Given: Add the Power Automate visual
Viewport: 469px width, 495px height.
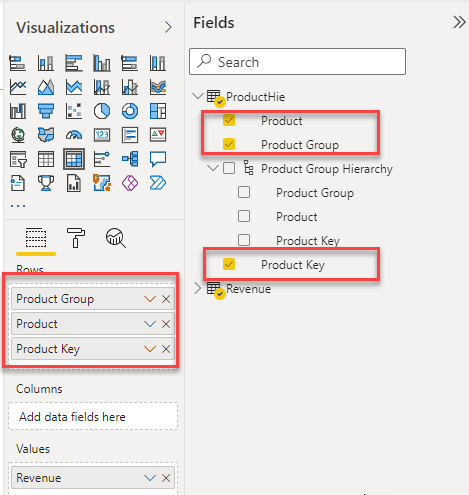Looking at the screenshot, I should click(x=158, y=183).
